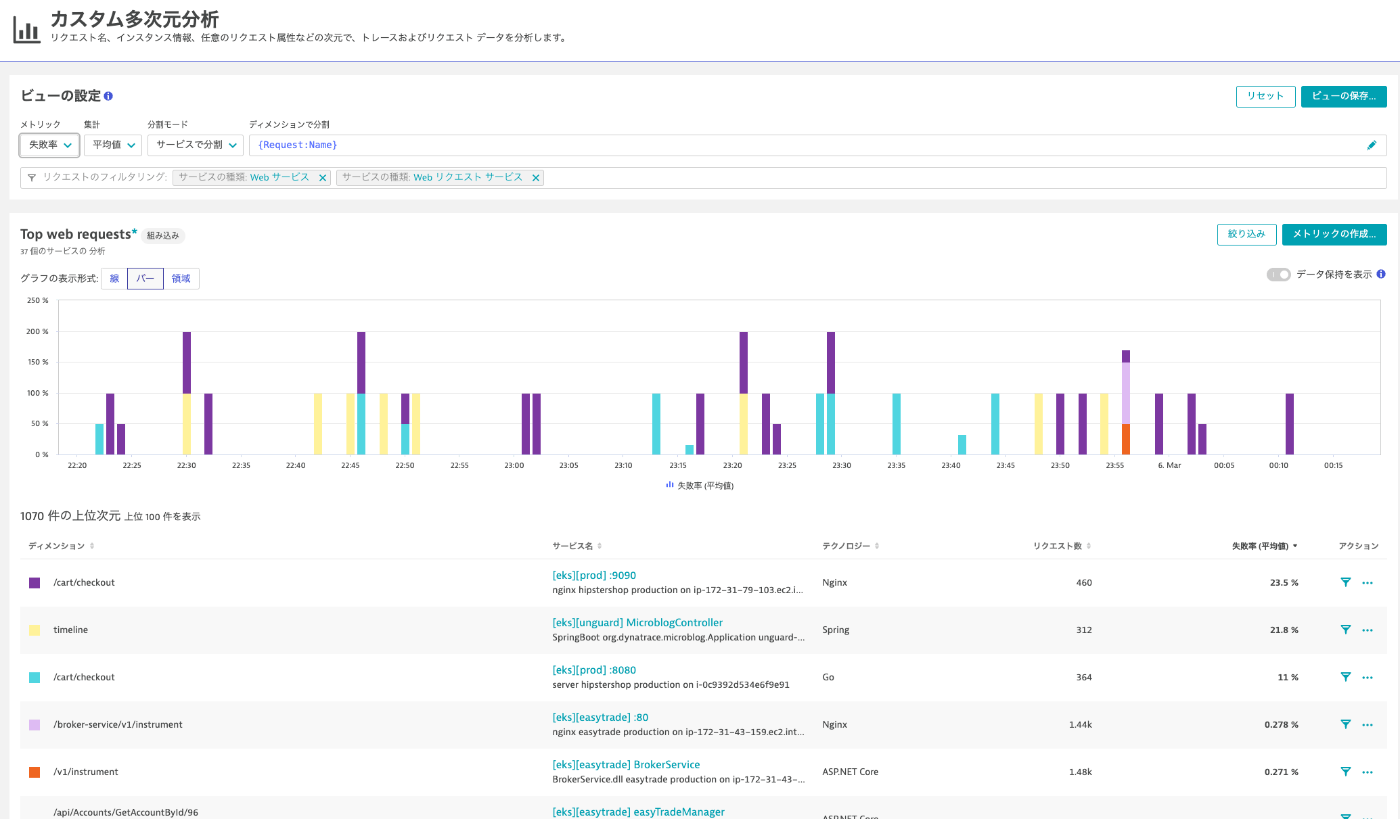The height and width of the screenshot is (819, 1400).
Task: Click the info icon next to ビューの設定
Action: (108, 96)
